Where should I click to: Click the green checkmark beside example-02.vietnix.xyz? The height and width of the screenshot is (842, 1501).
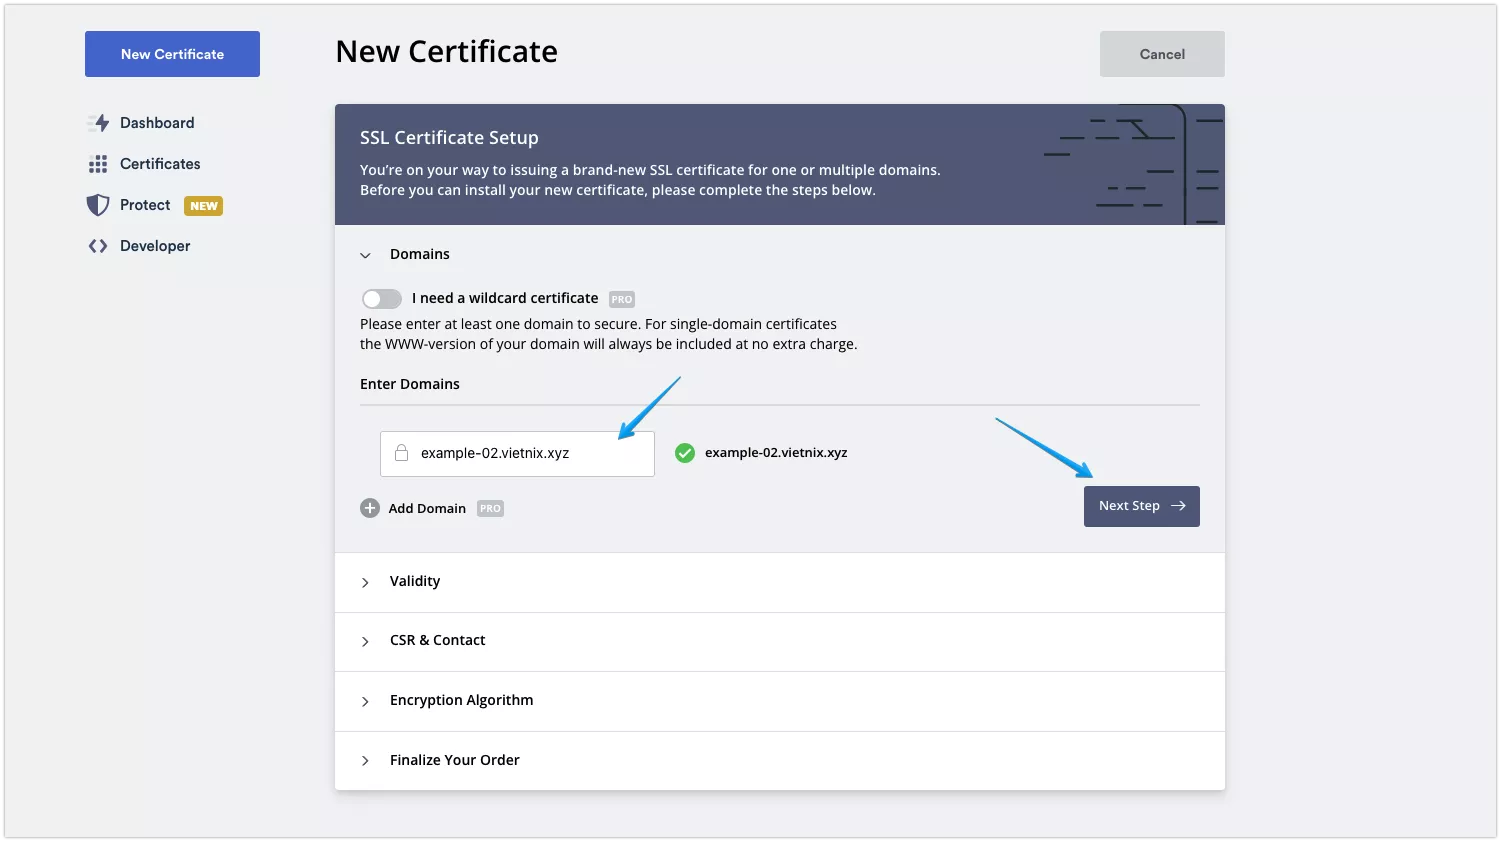coord(684,452)
